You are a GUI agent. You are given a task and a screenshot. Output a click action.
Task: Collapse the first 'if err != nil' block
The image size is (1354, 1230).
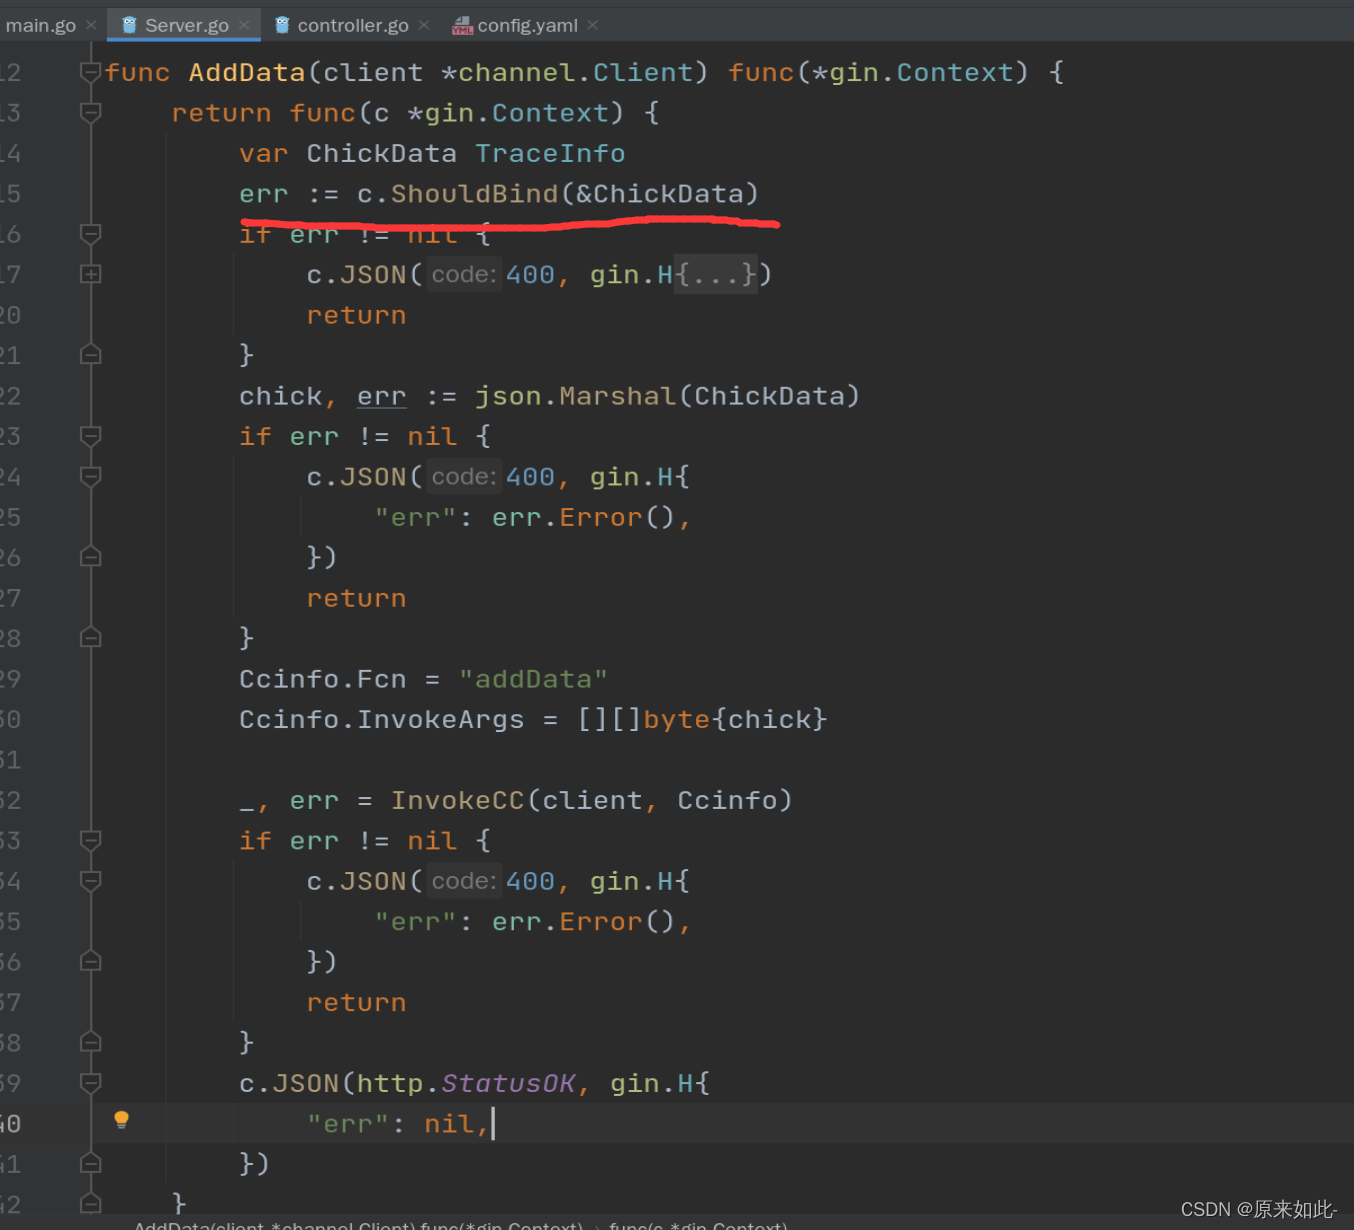click(x=90, y=234)
